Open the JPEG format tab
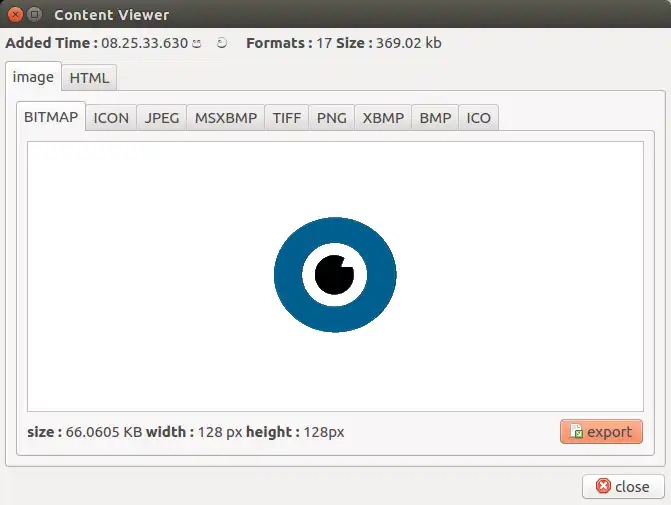671x505 pixels. [162, 118]
